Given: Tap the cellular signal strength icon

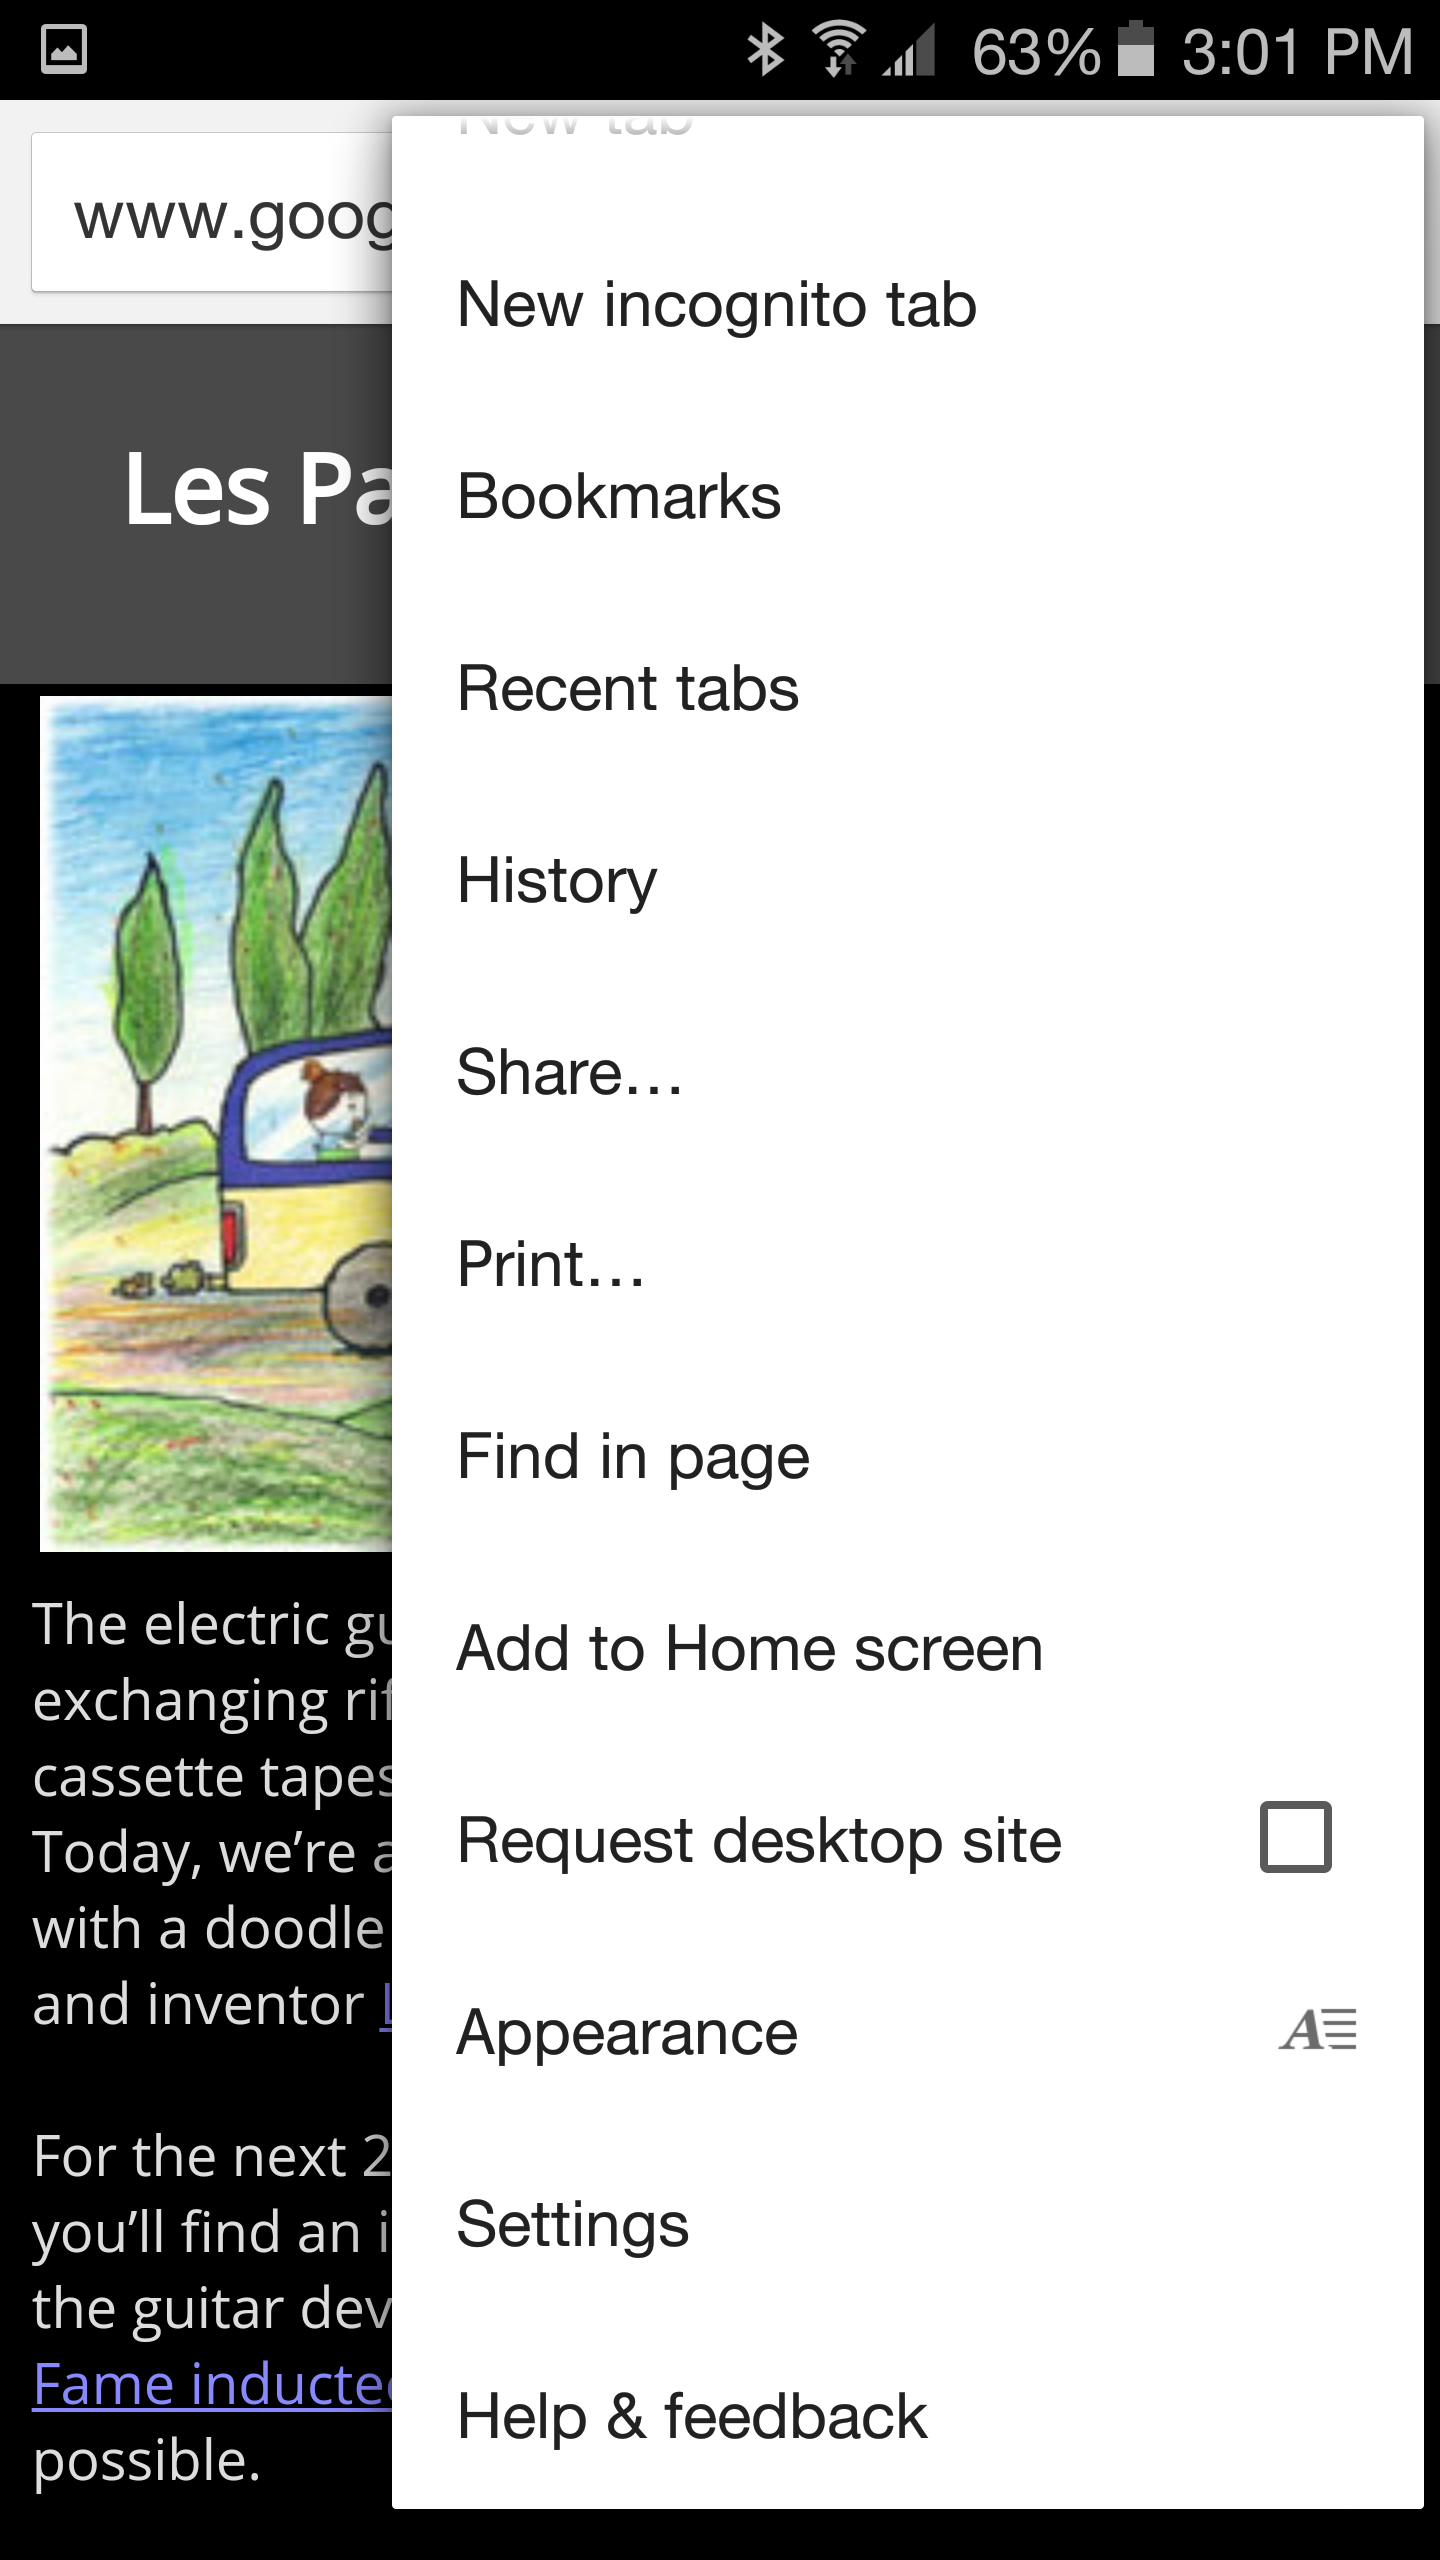Looking at the screenshot, I should (x=910, y=50).
